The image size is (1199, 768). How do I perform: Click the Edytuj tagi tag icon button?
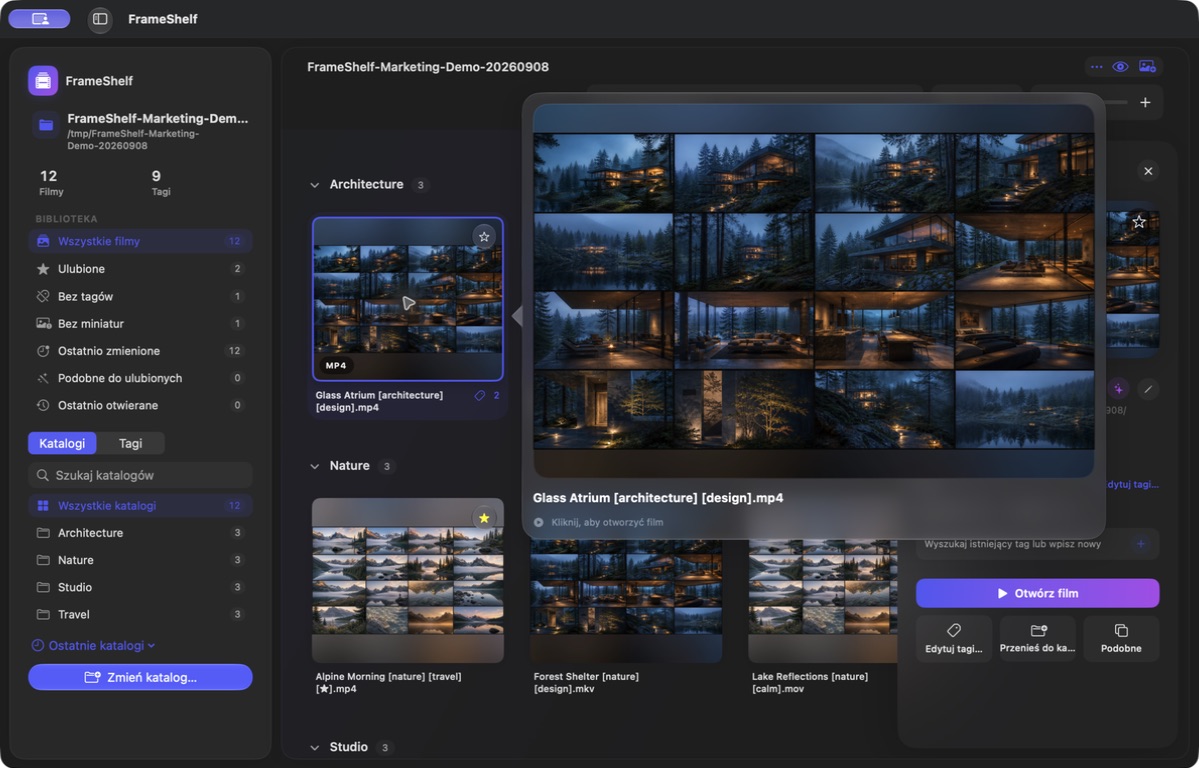(x=954, y=638)
